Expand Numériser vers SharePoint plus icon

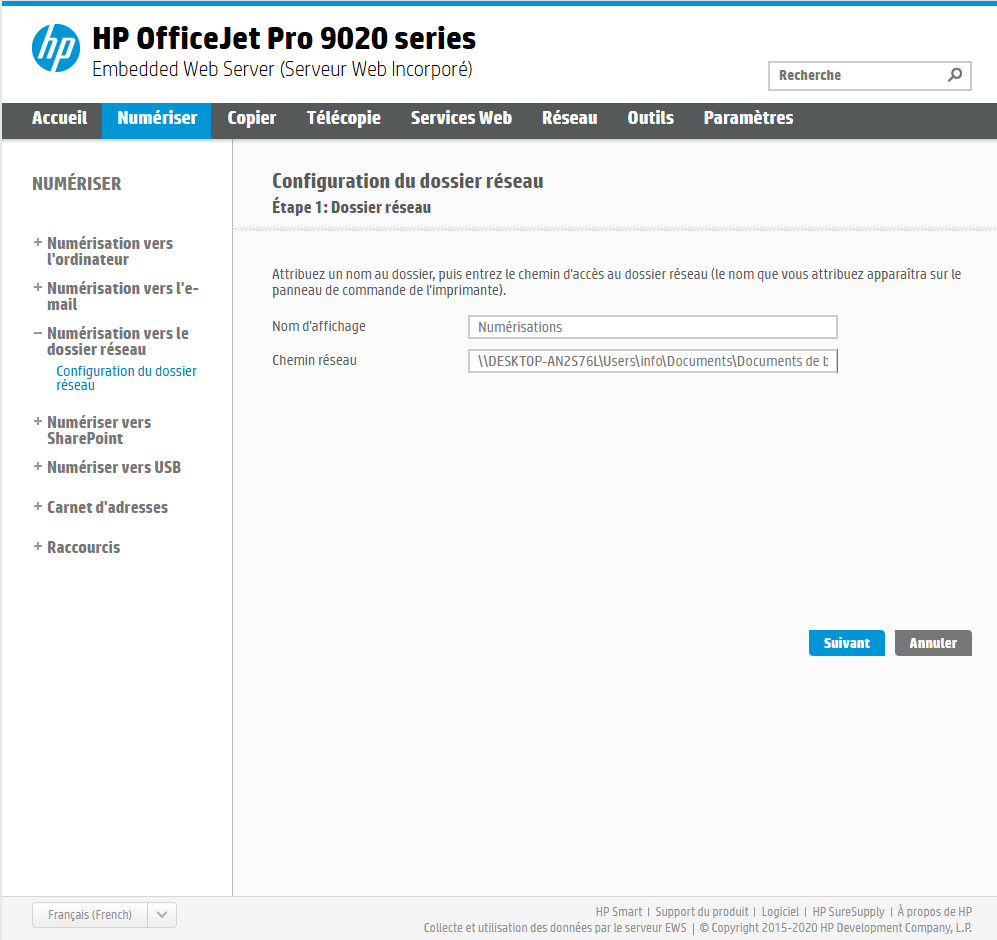(38, 422)
